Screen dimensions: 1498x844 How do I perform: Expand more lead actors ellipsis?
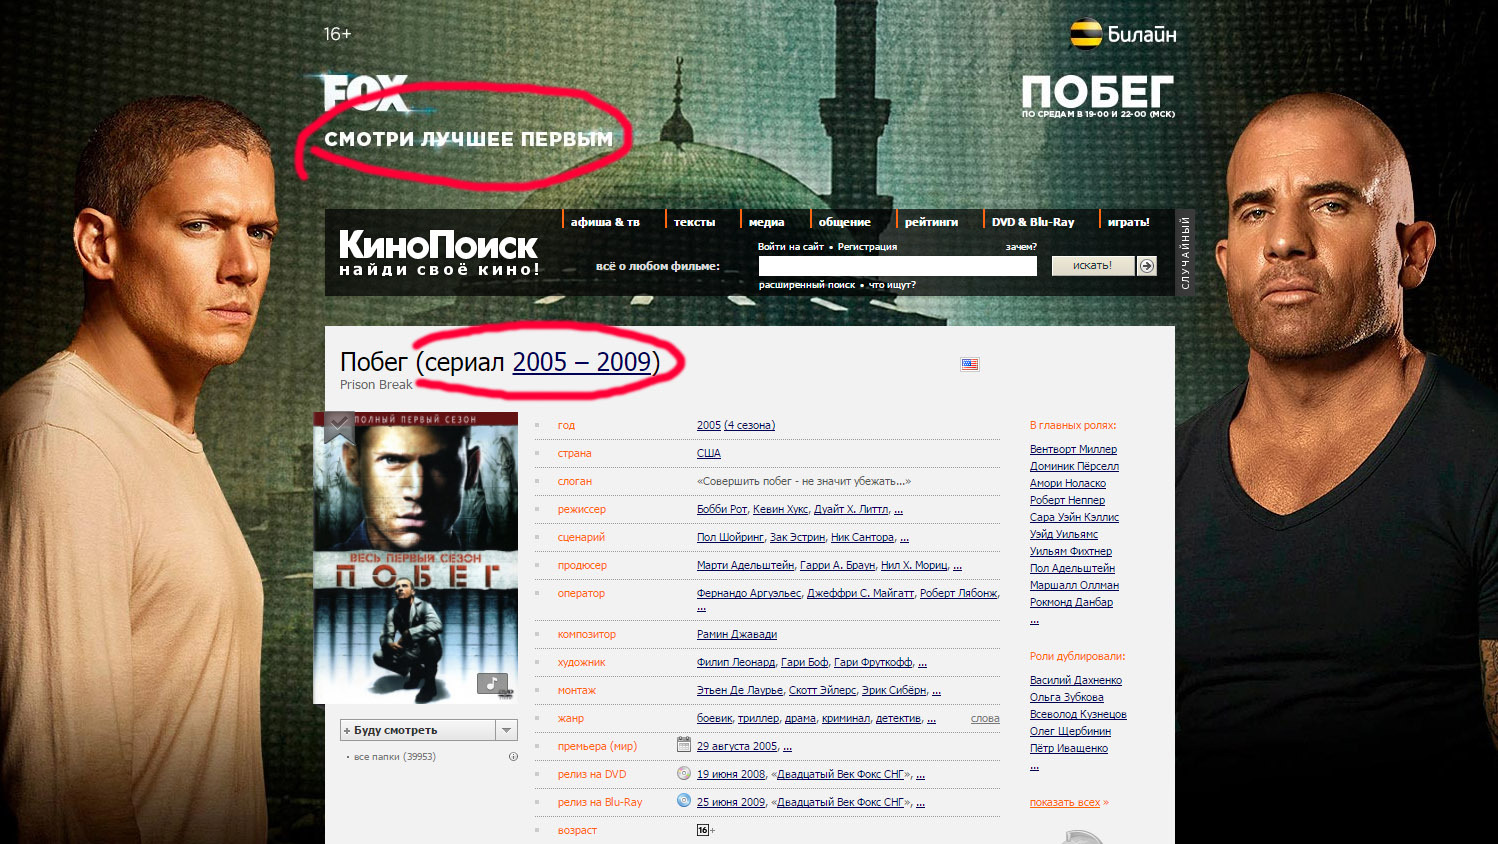(1034, 620)
